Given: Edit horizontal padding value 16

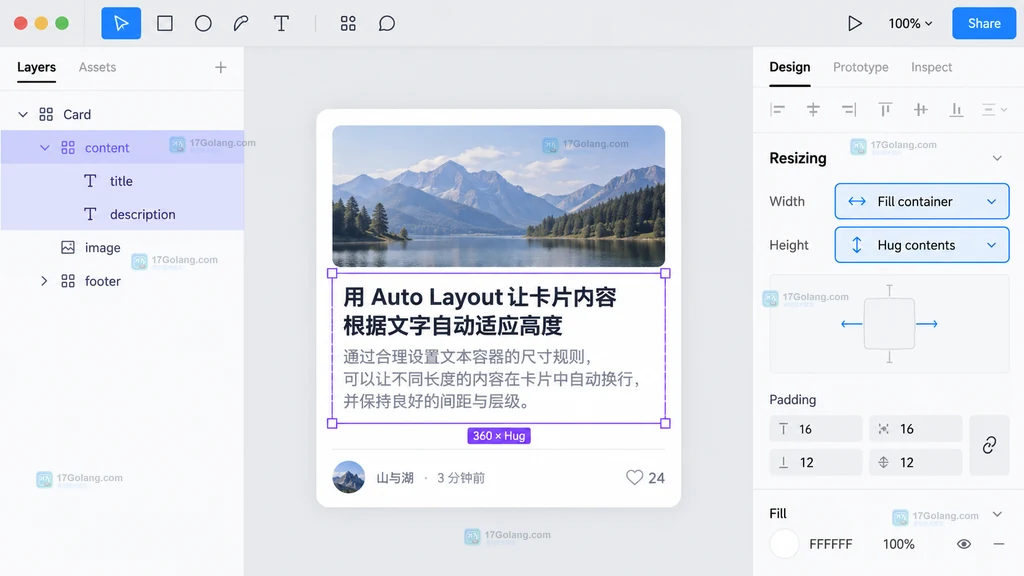Looking at the screenshot, I should point(916,429).
